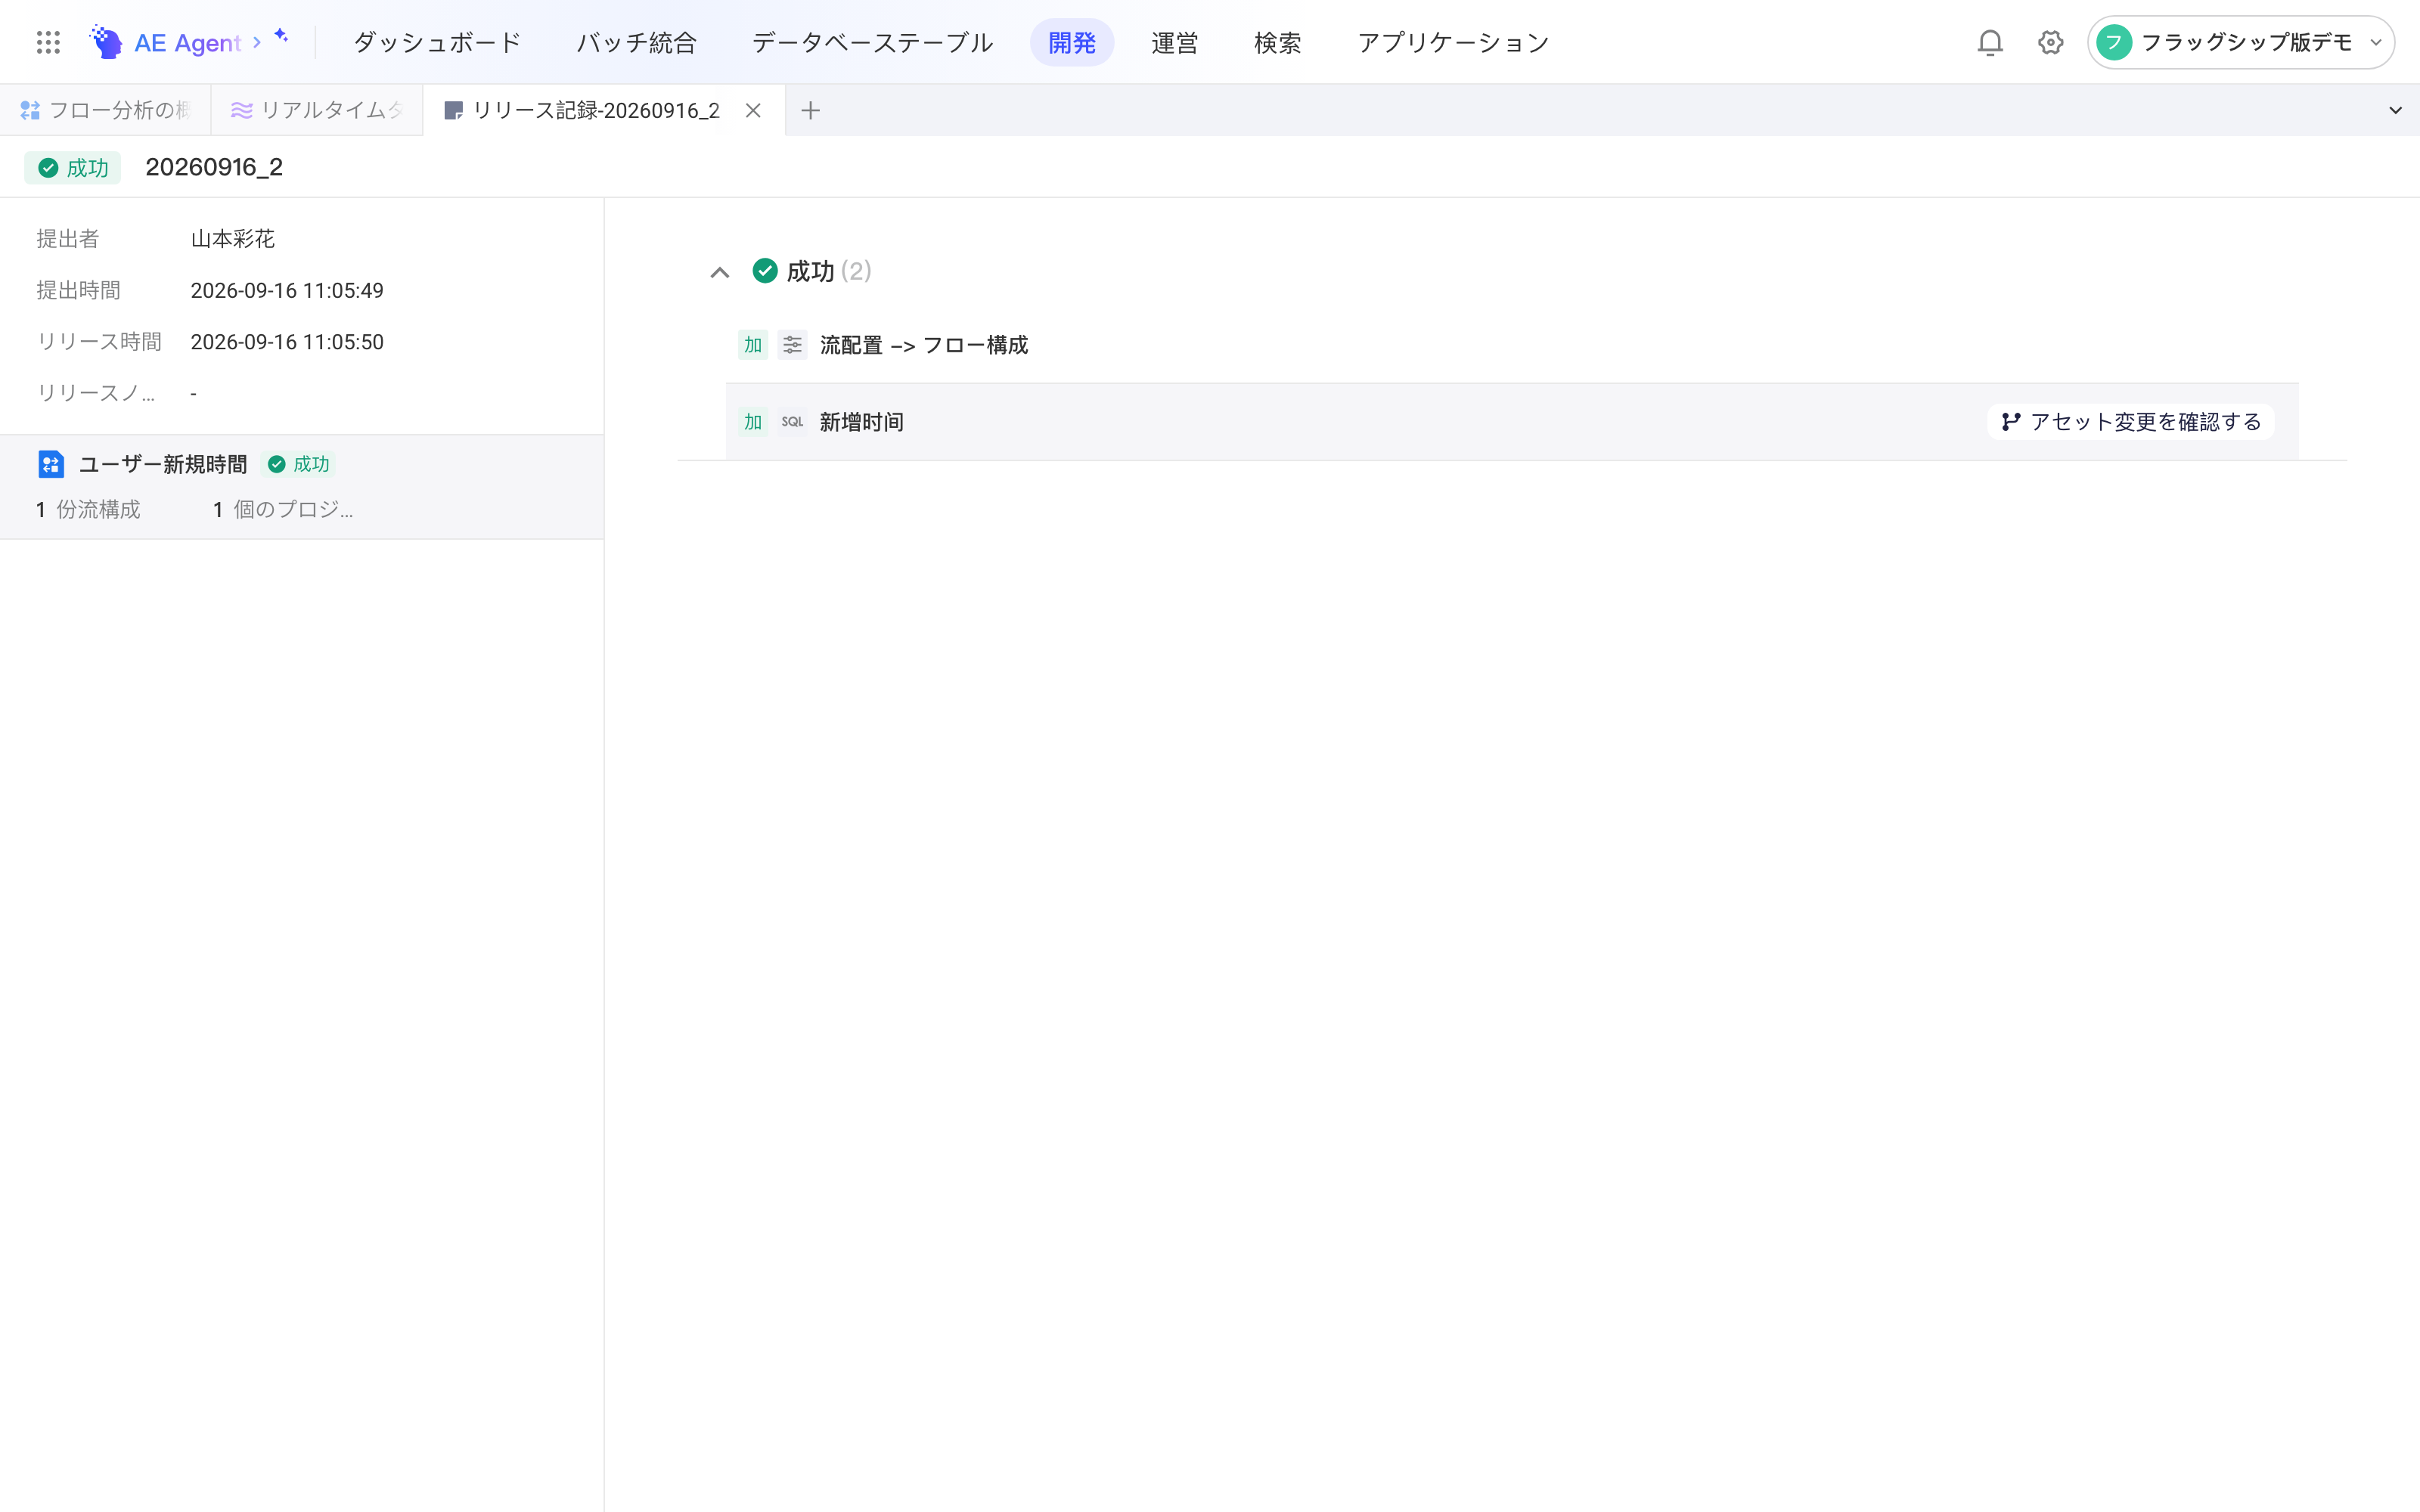Click the ユーザー新規時間 flow icon
This screenshot has height=1512, width=2420.
[51, 464]
